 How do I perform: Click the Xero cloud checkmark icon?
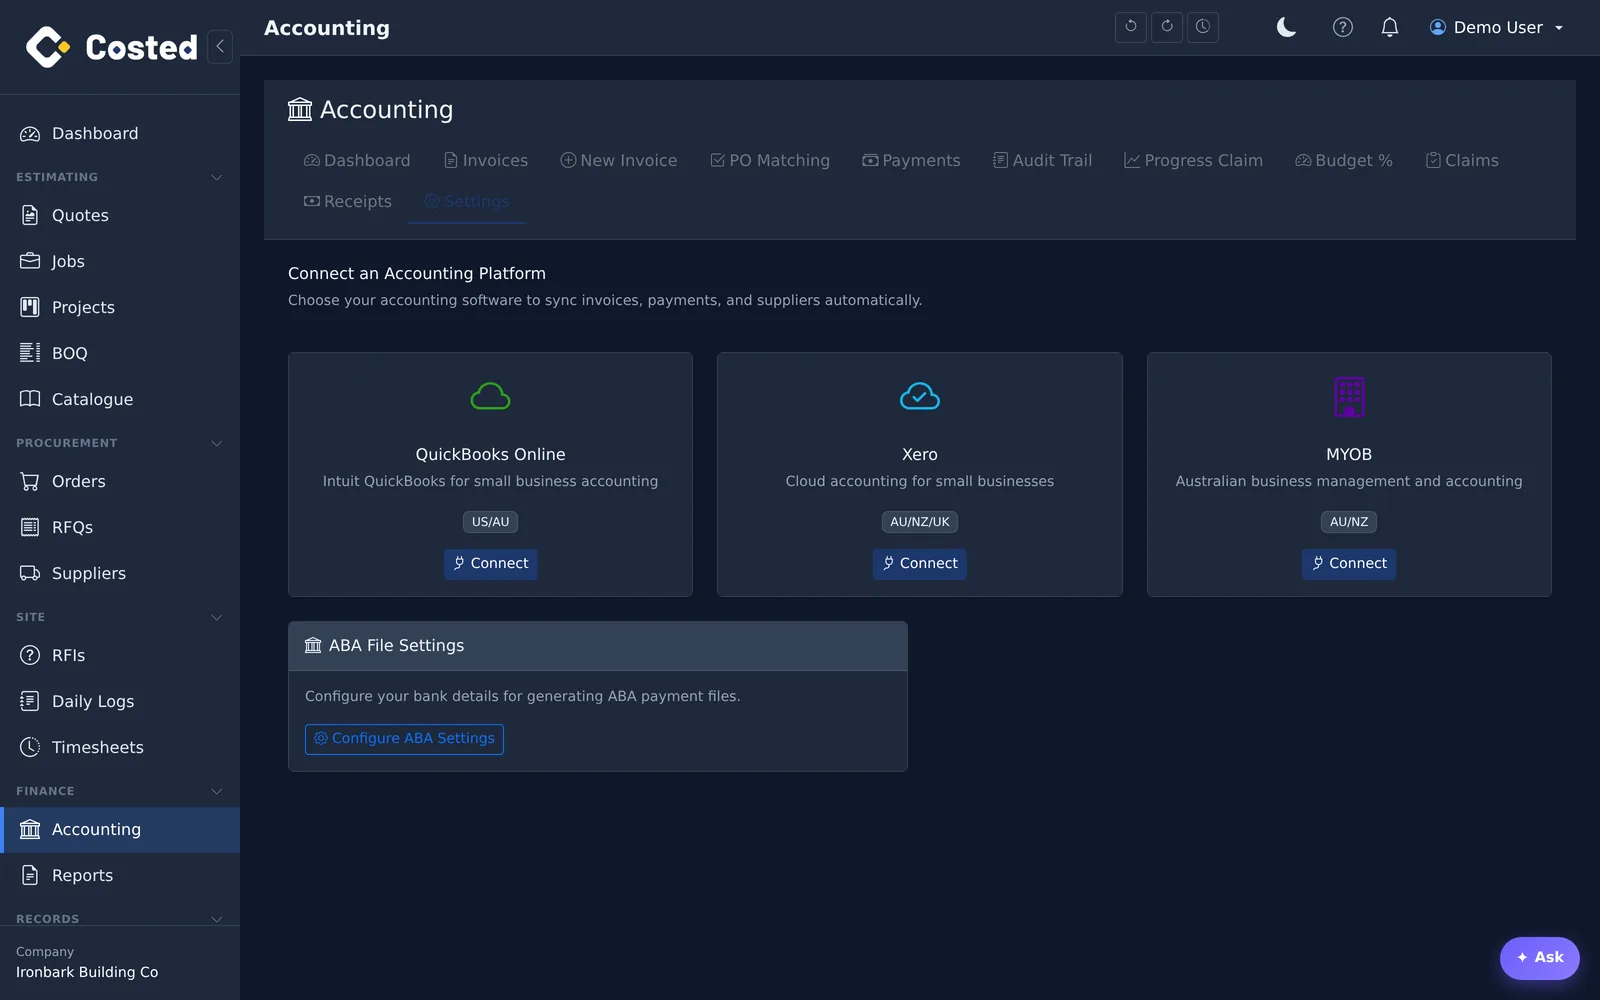(x=920, y=397)
